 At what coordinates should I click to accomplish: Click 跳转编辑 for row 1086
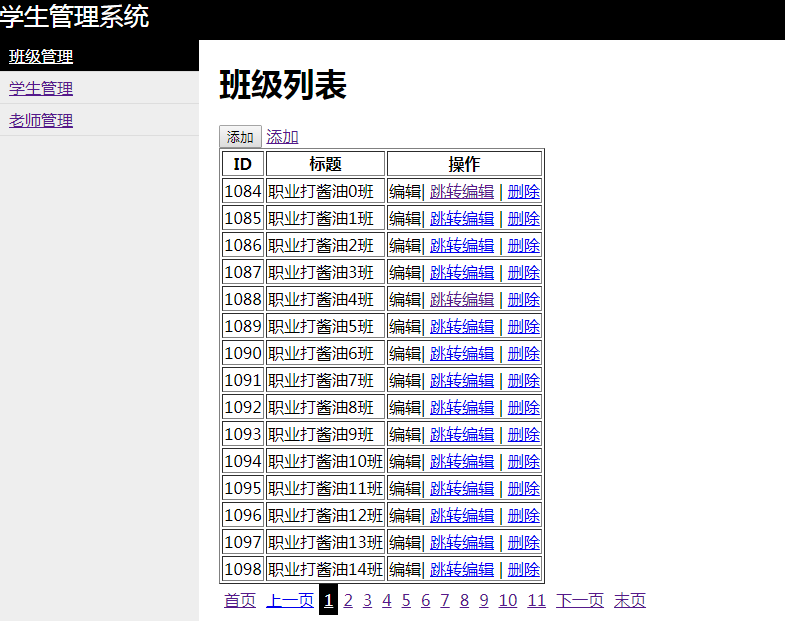[462, 245]
